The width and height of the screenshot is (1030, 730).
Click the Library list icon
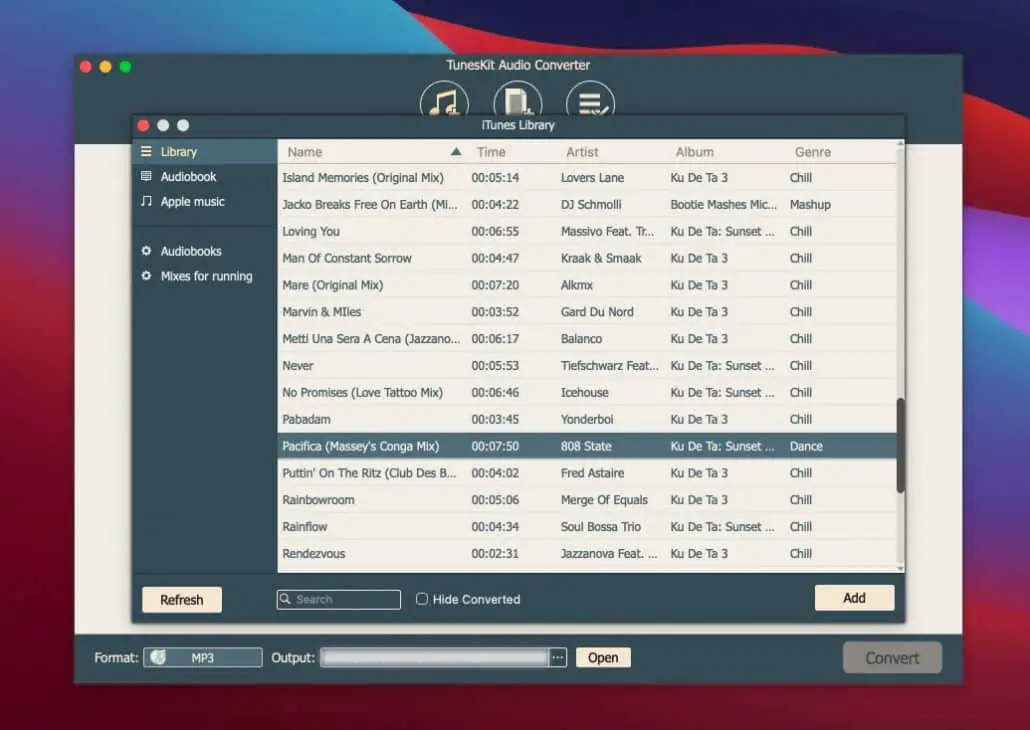click(x=146, y=152)
